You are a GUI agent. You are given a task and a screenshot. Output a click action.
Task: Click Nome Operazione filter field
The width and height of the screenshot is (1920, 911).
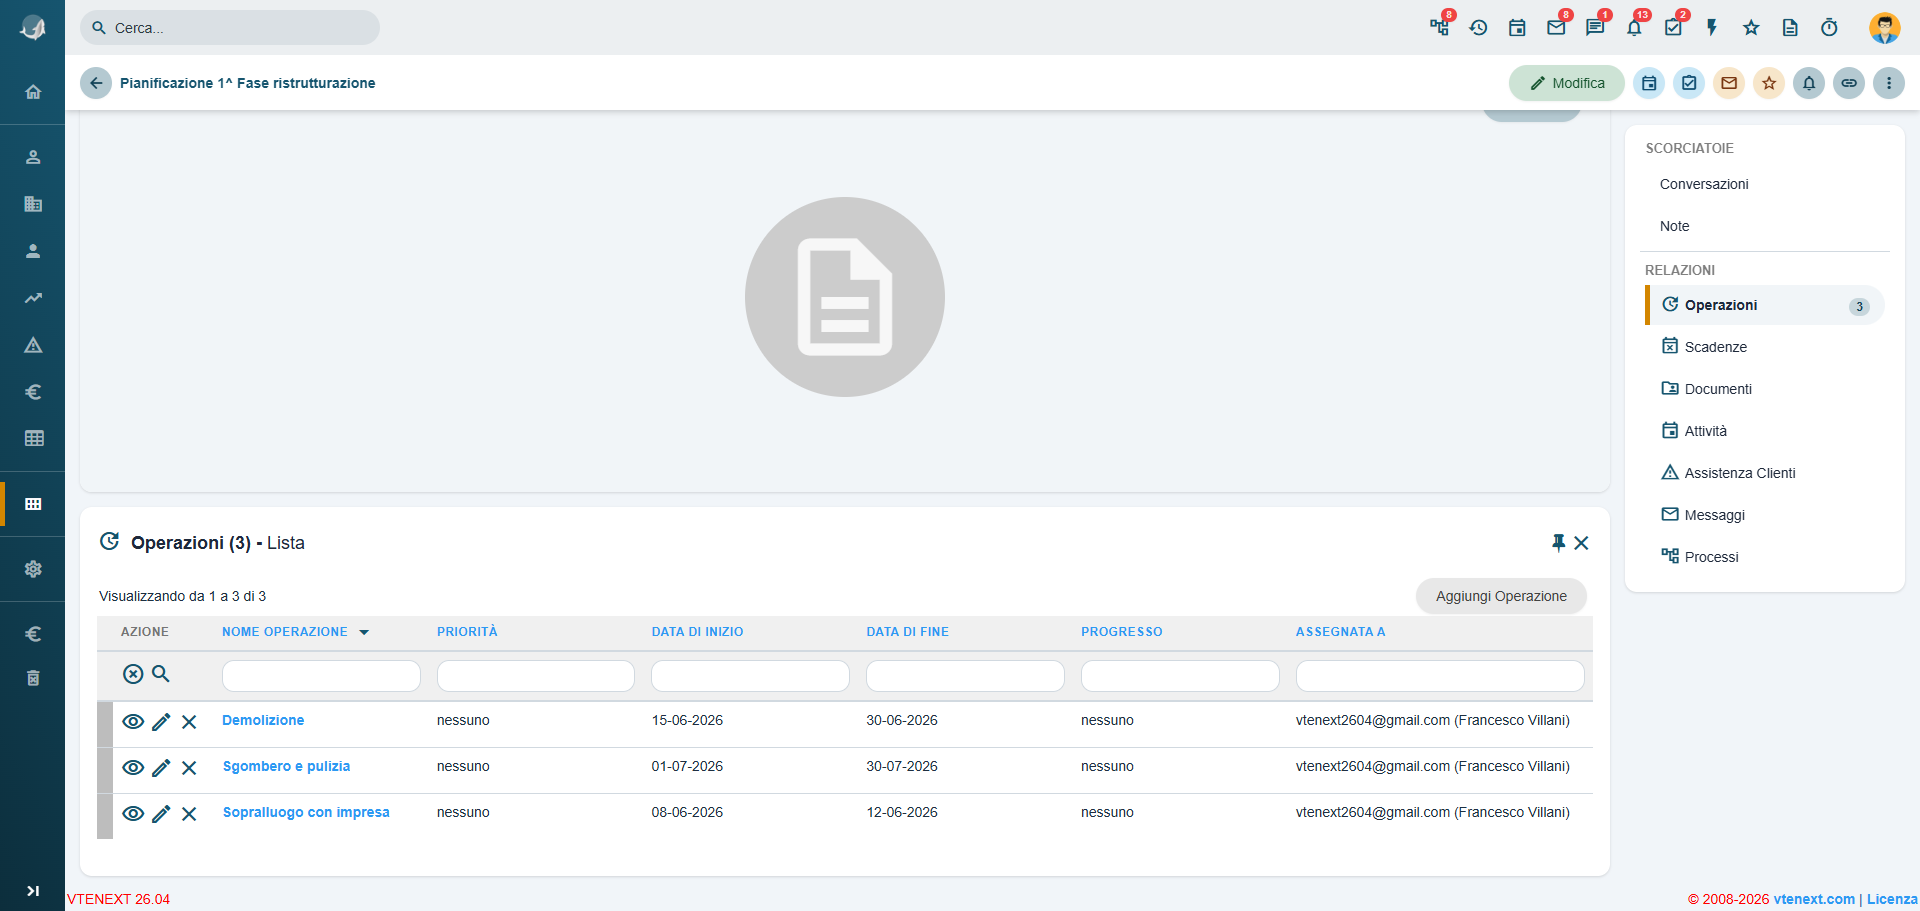tap(321, 676)
